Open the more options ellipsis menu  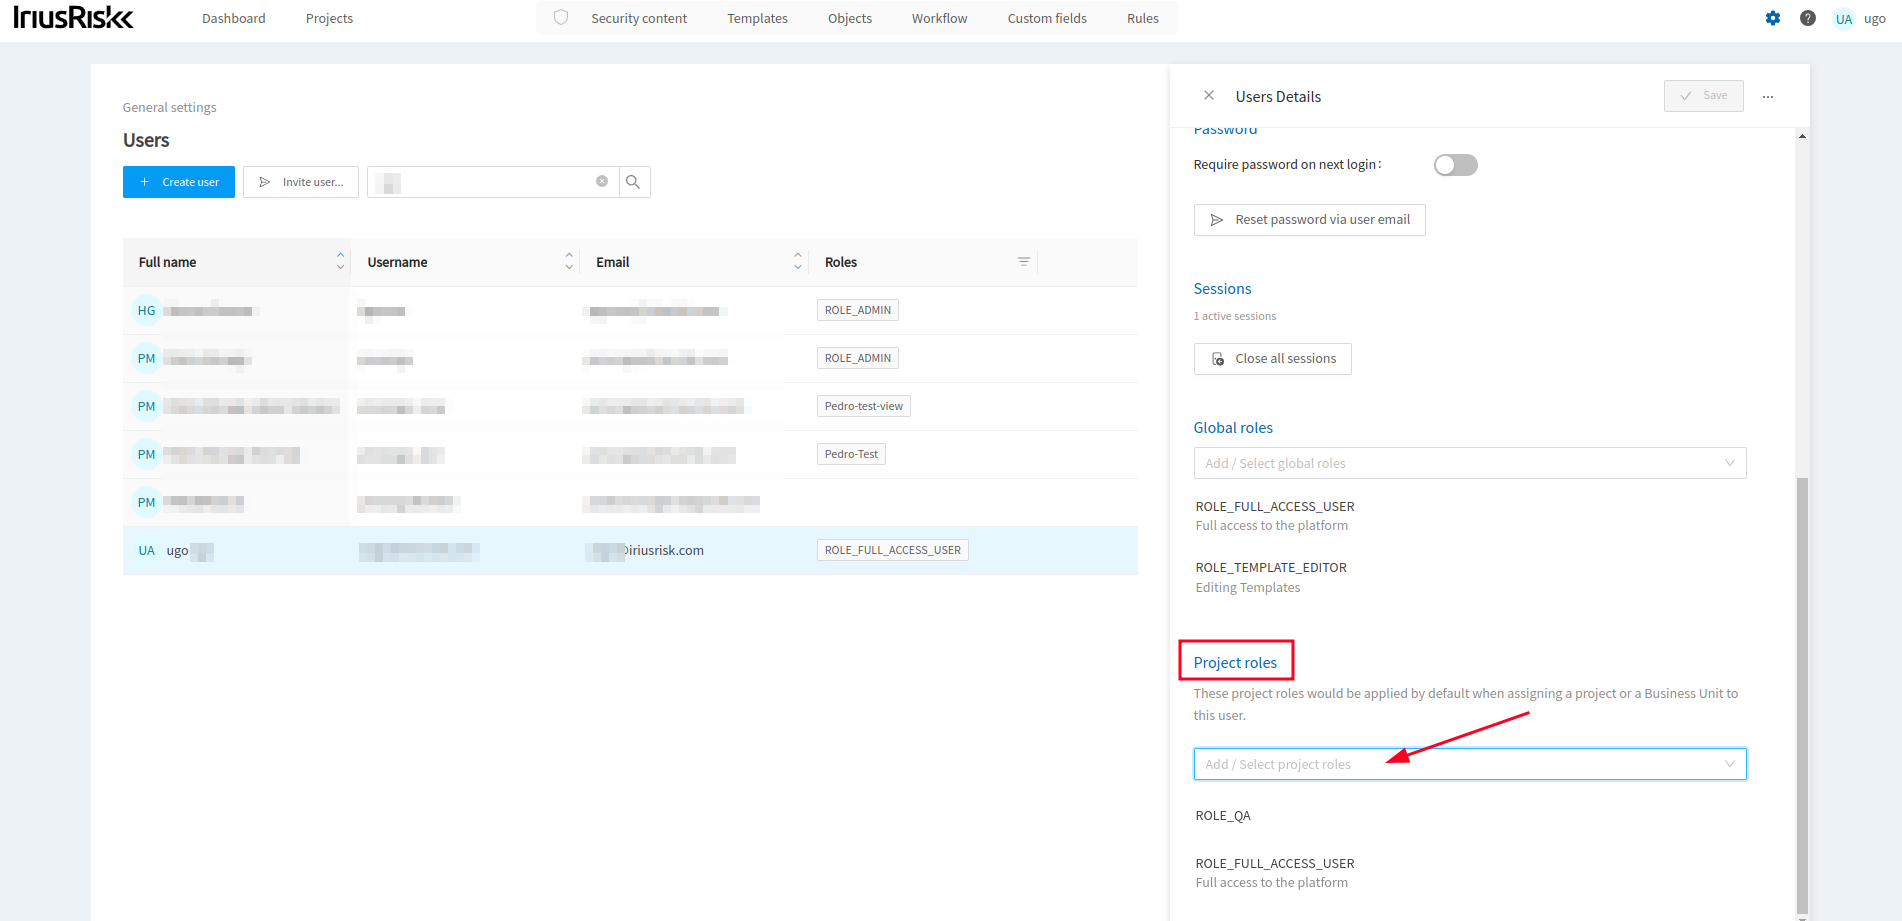(1768, 96)
